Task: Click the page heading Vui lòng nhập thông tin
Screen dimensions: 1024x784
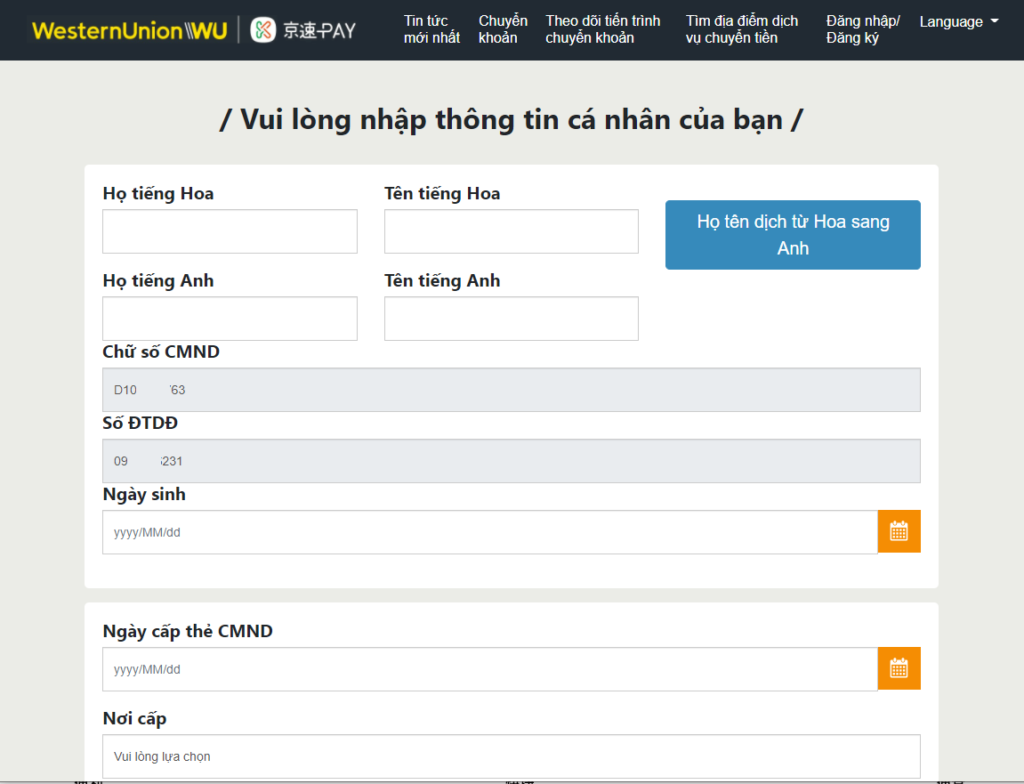Action: pos(511,120)
